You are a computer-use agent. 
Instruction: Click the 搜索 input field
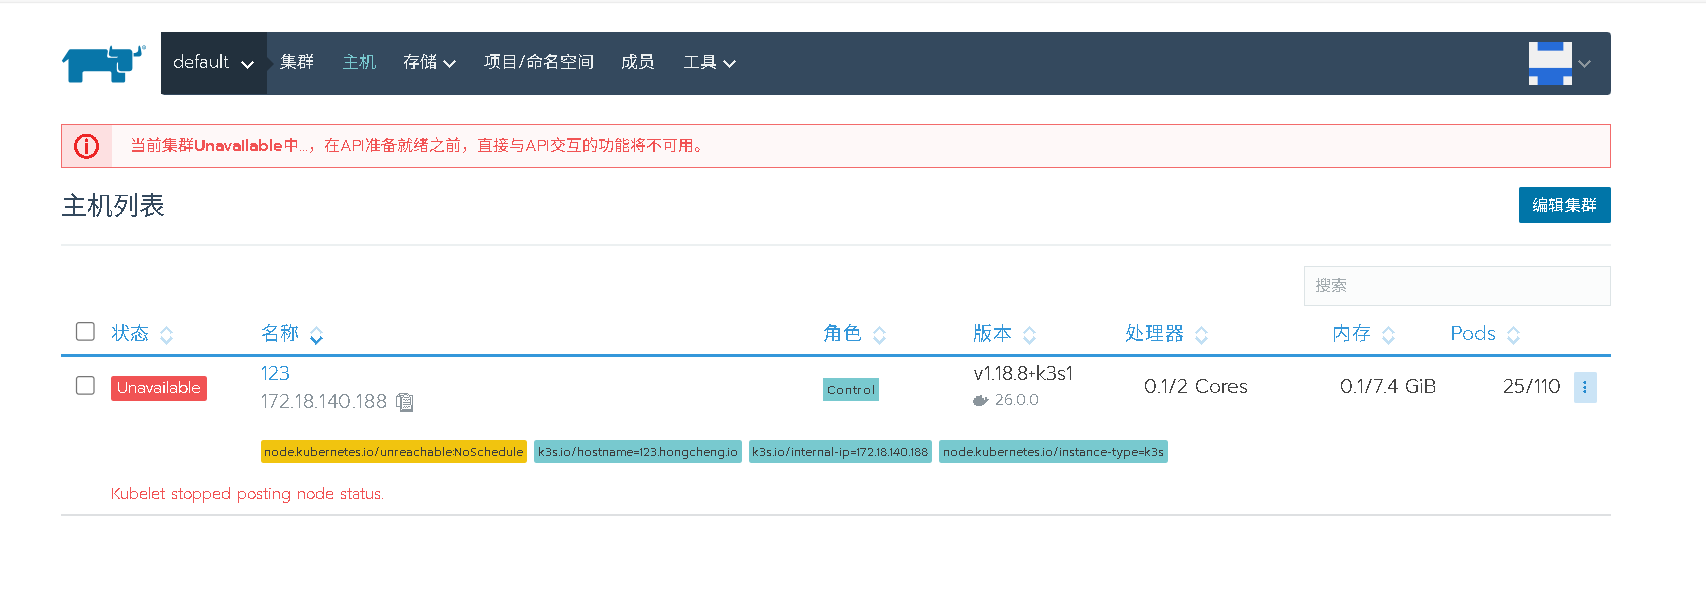pos(1456,286)
